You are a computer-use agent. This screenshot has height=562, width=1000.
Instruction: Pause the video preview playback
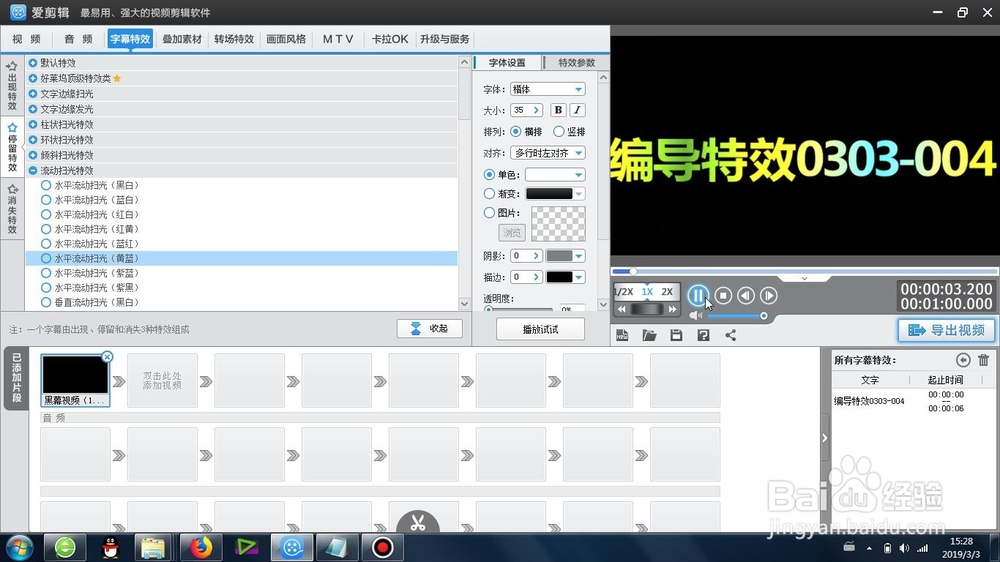[698, 295]
